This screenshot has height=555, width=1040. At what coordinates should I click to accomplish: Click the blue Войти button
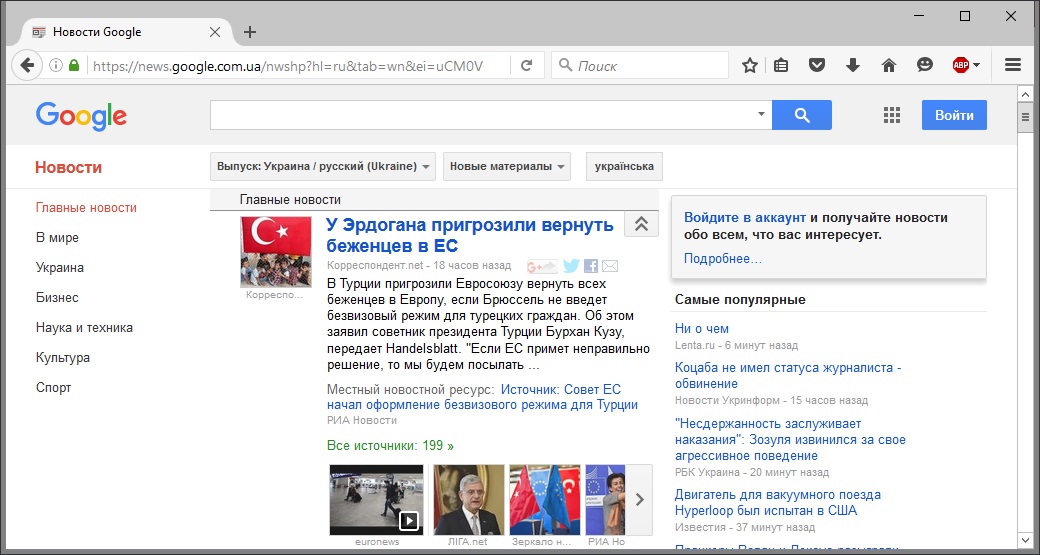tap(954, 115)
